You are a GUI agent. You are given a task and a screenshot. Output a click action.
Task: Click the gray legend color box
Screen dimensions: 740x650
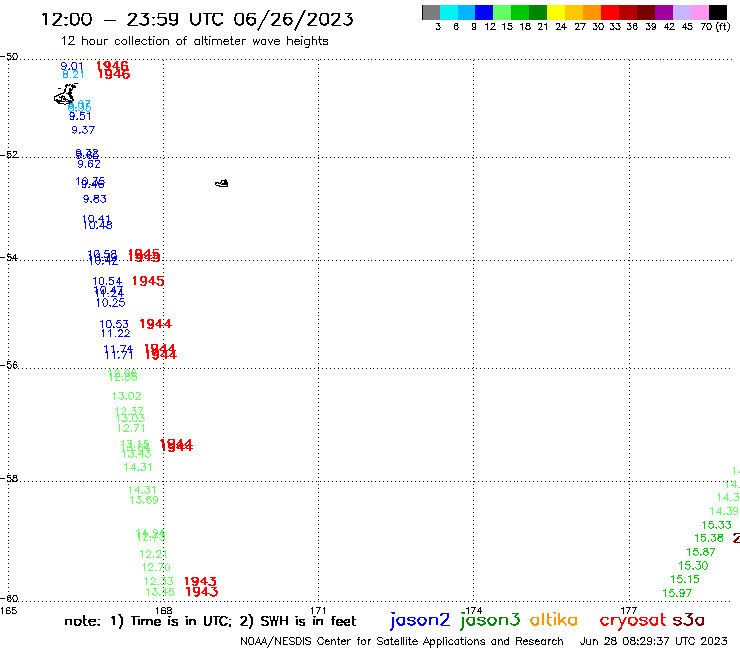coord(431,12)
